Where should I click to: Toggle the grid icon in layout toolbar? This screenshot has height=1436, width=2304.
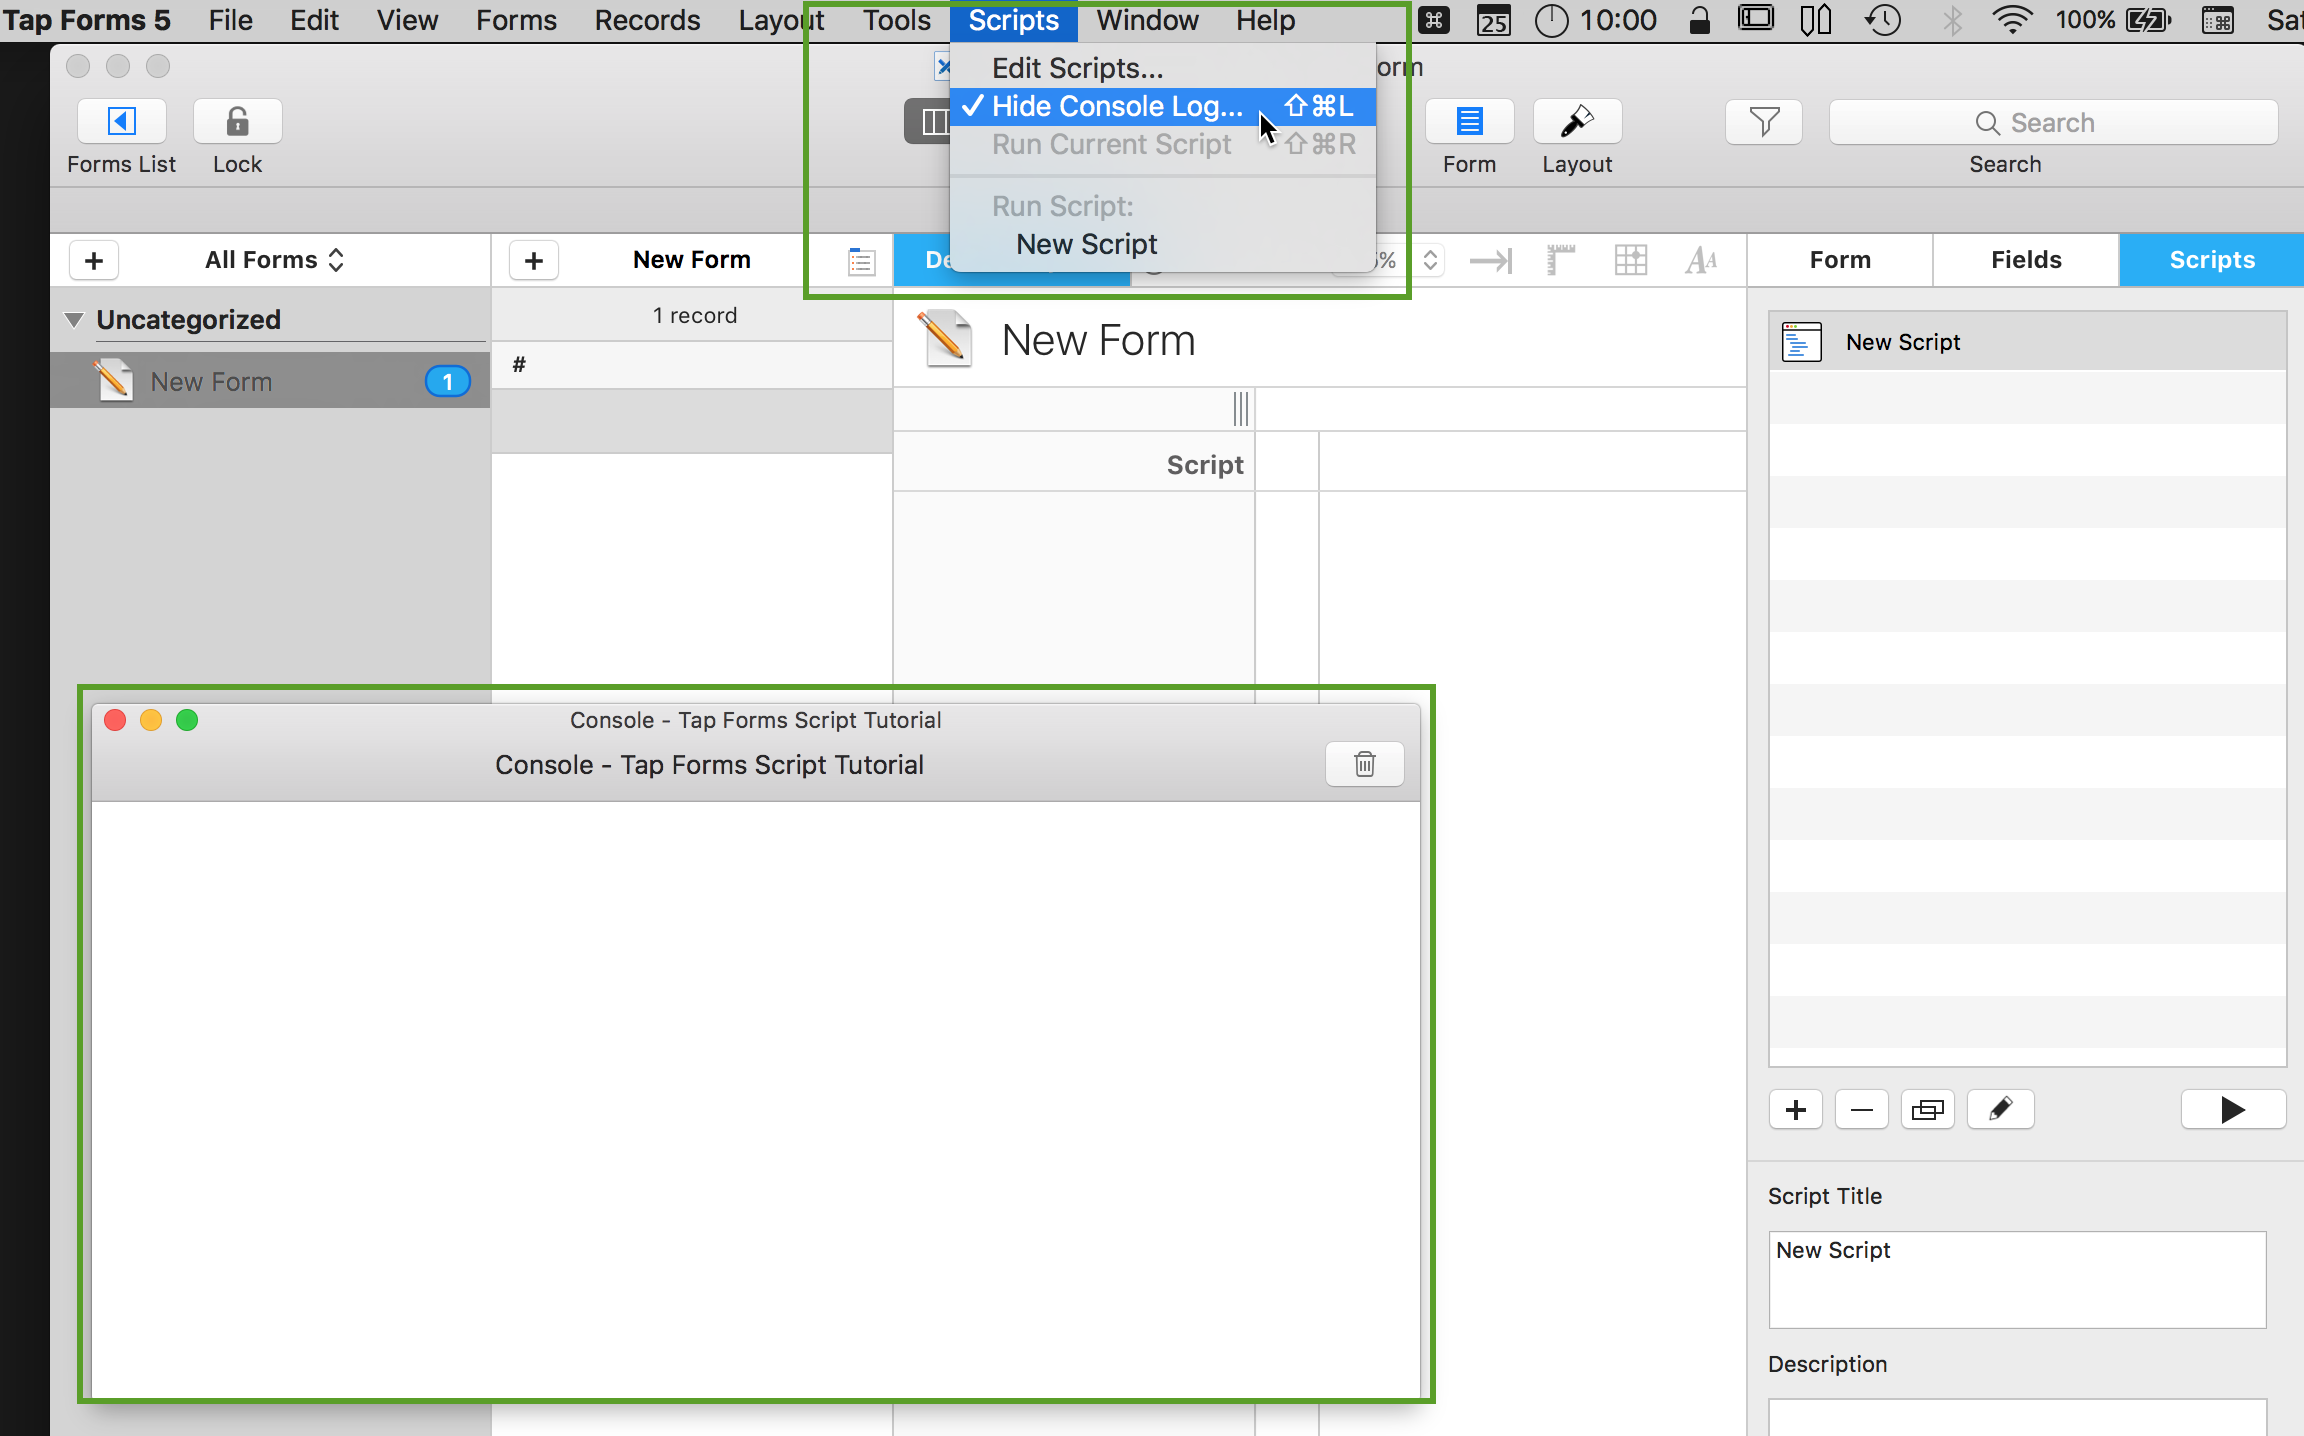pos(1630,261)
